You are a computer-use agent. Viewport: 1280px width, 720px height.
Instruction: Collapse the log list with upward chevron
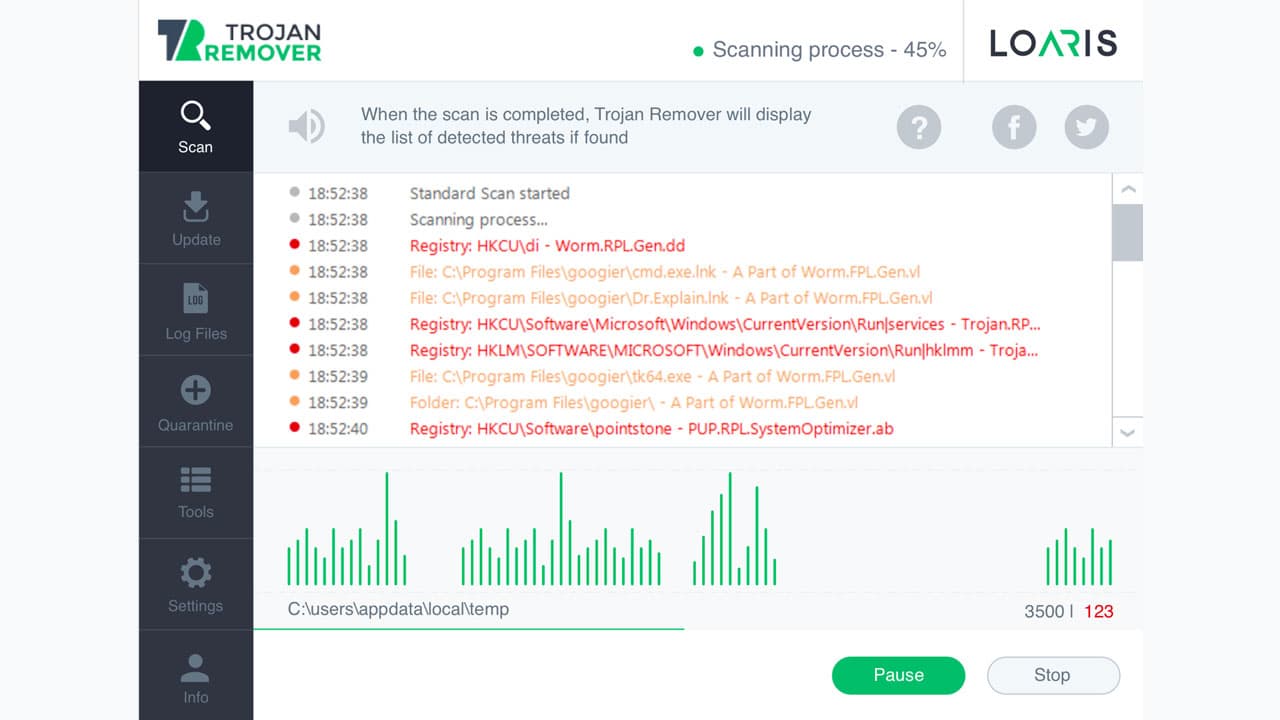tap(1127, 188)
